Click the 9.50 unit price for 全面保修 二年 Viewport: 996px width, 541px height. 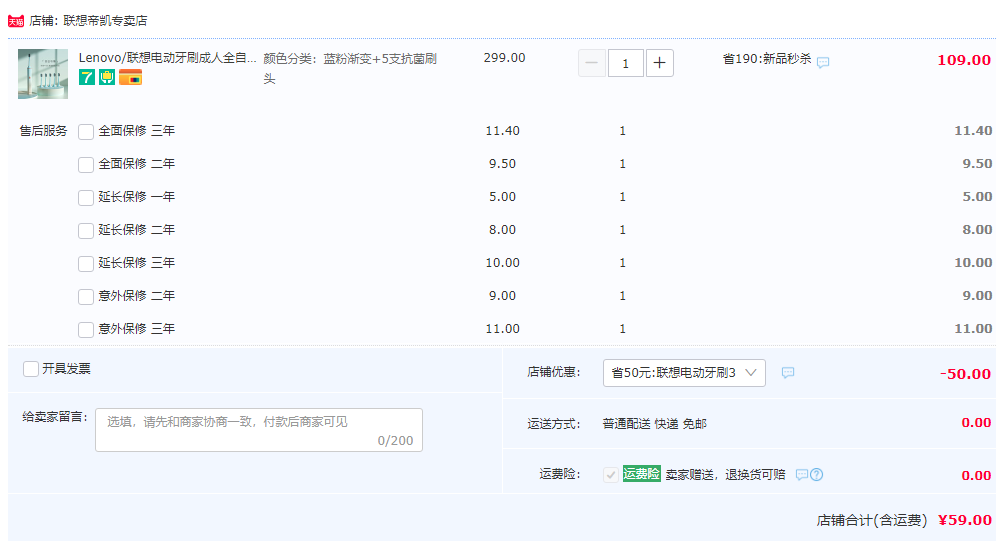tap(502, 164)
